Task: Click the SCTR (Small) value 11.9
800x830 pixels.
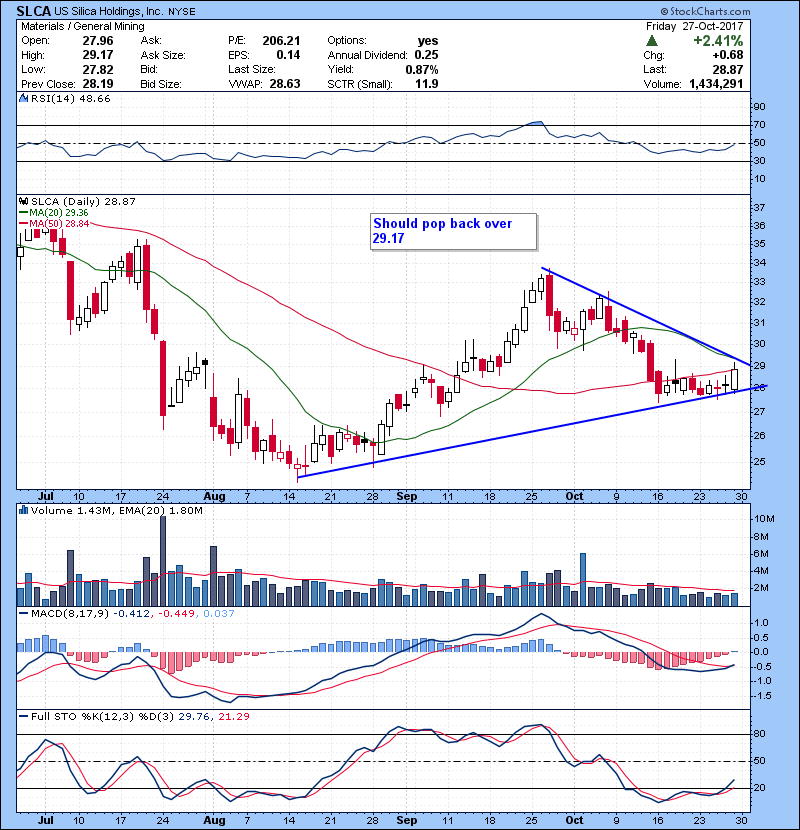Action: (427, 84)
